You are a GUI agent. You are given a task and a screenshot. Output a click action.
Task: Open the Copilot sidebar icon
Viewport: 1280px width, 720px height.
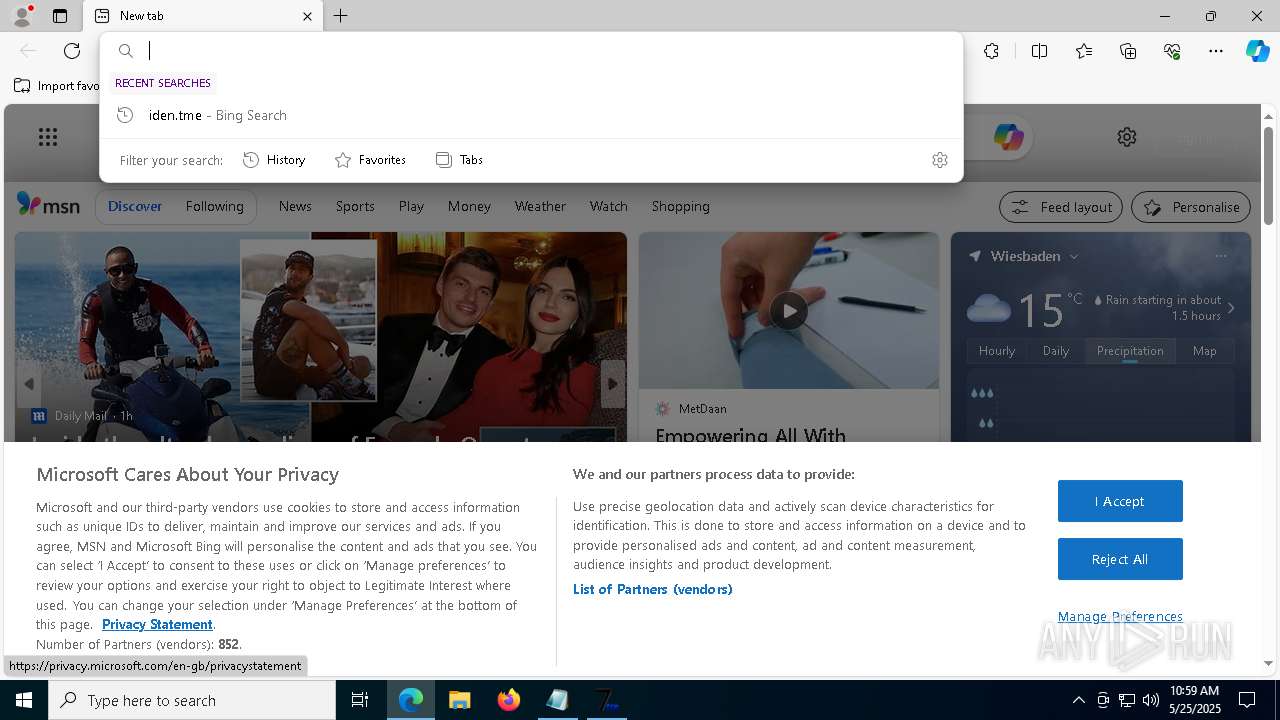pyautogui.click(x=1257, y=51)
